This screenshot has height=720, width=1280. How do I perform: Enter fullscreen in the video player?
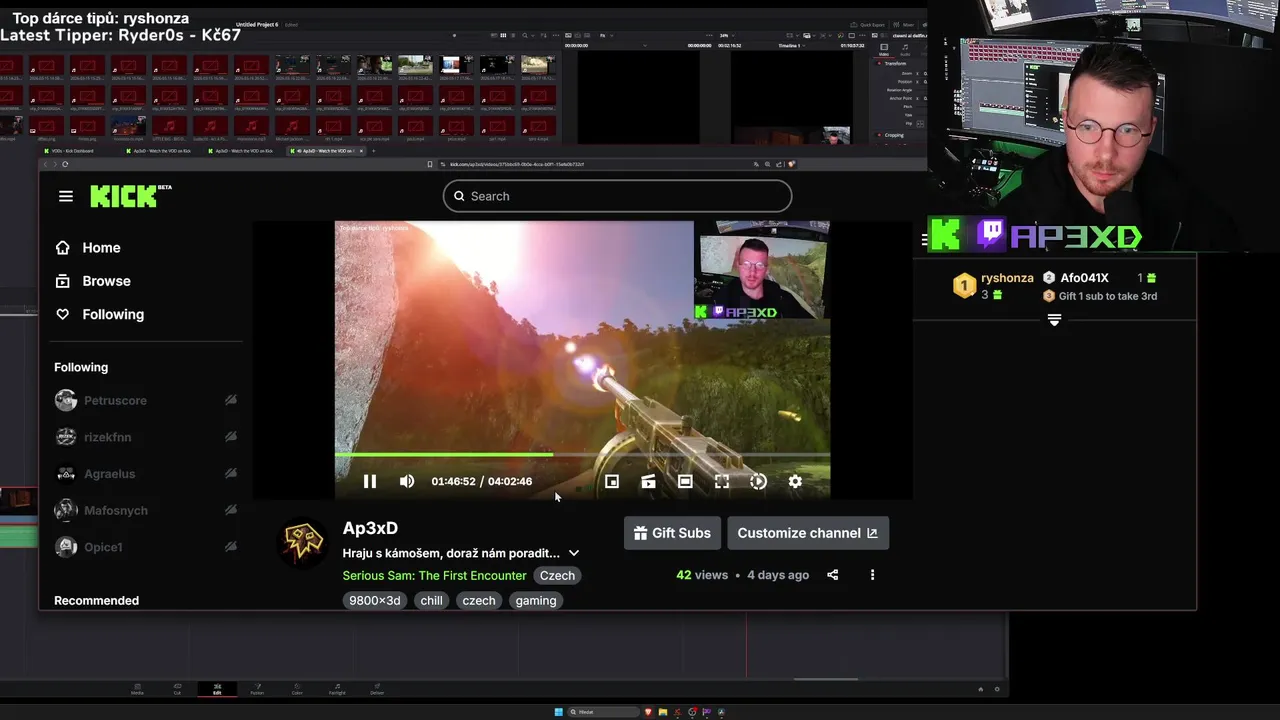point(722,481)
